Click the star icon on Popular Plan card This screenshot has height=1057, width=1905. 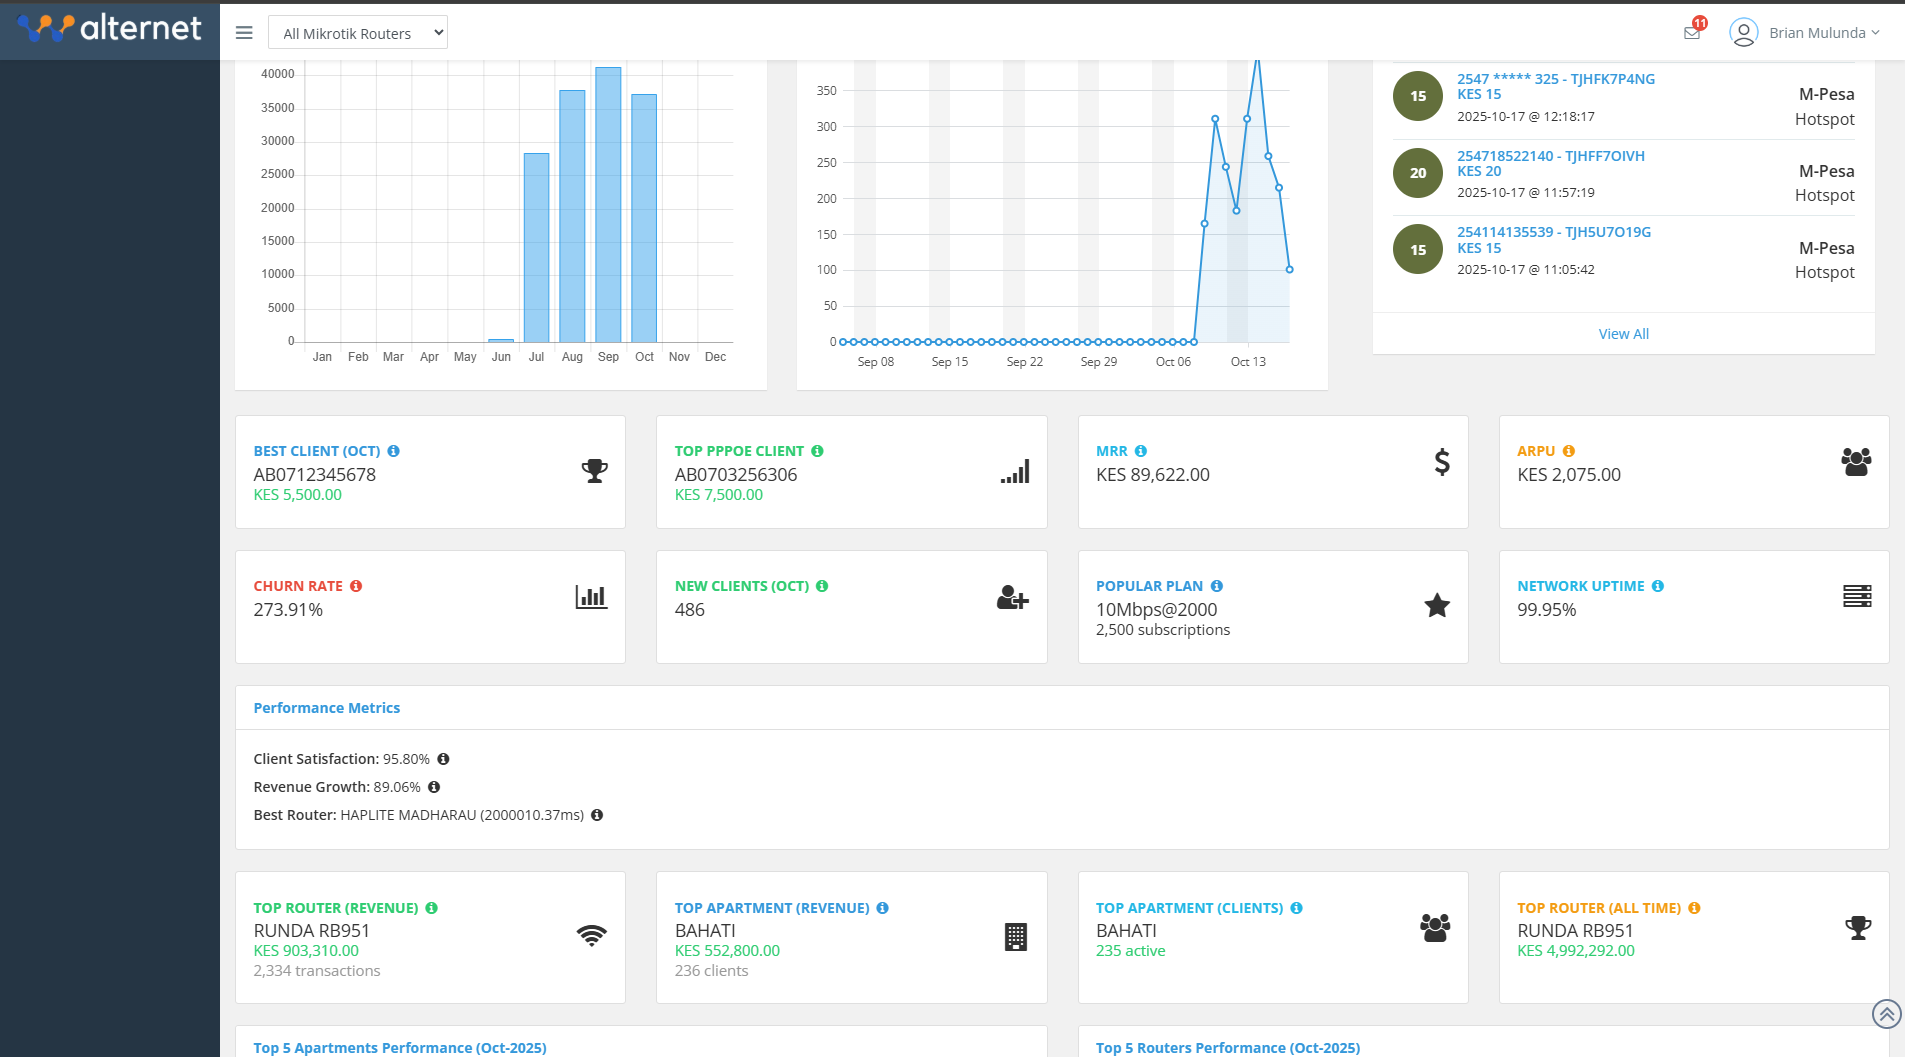pyautogui.click(x=1436, y=605)
